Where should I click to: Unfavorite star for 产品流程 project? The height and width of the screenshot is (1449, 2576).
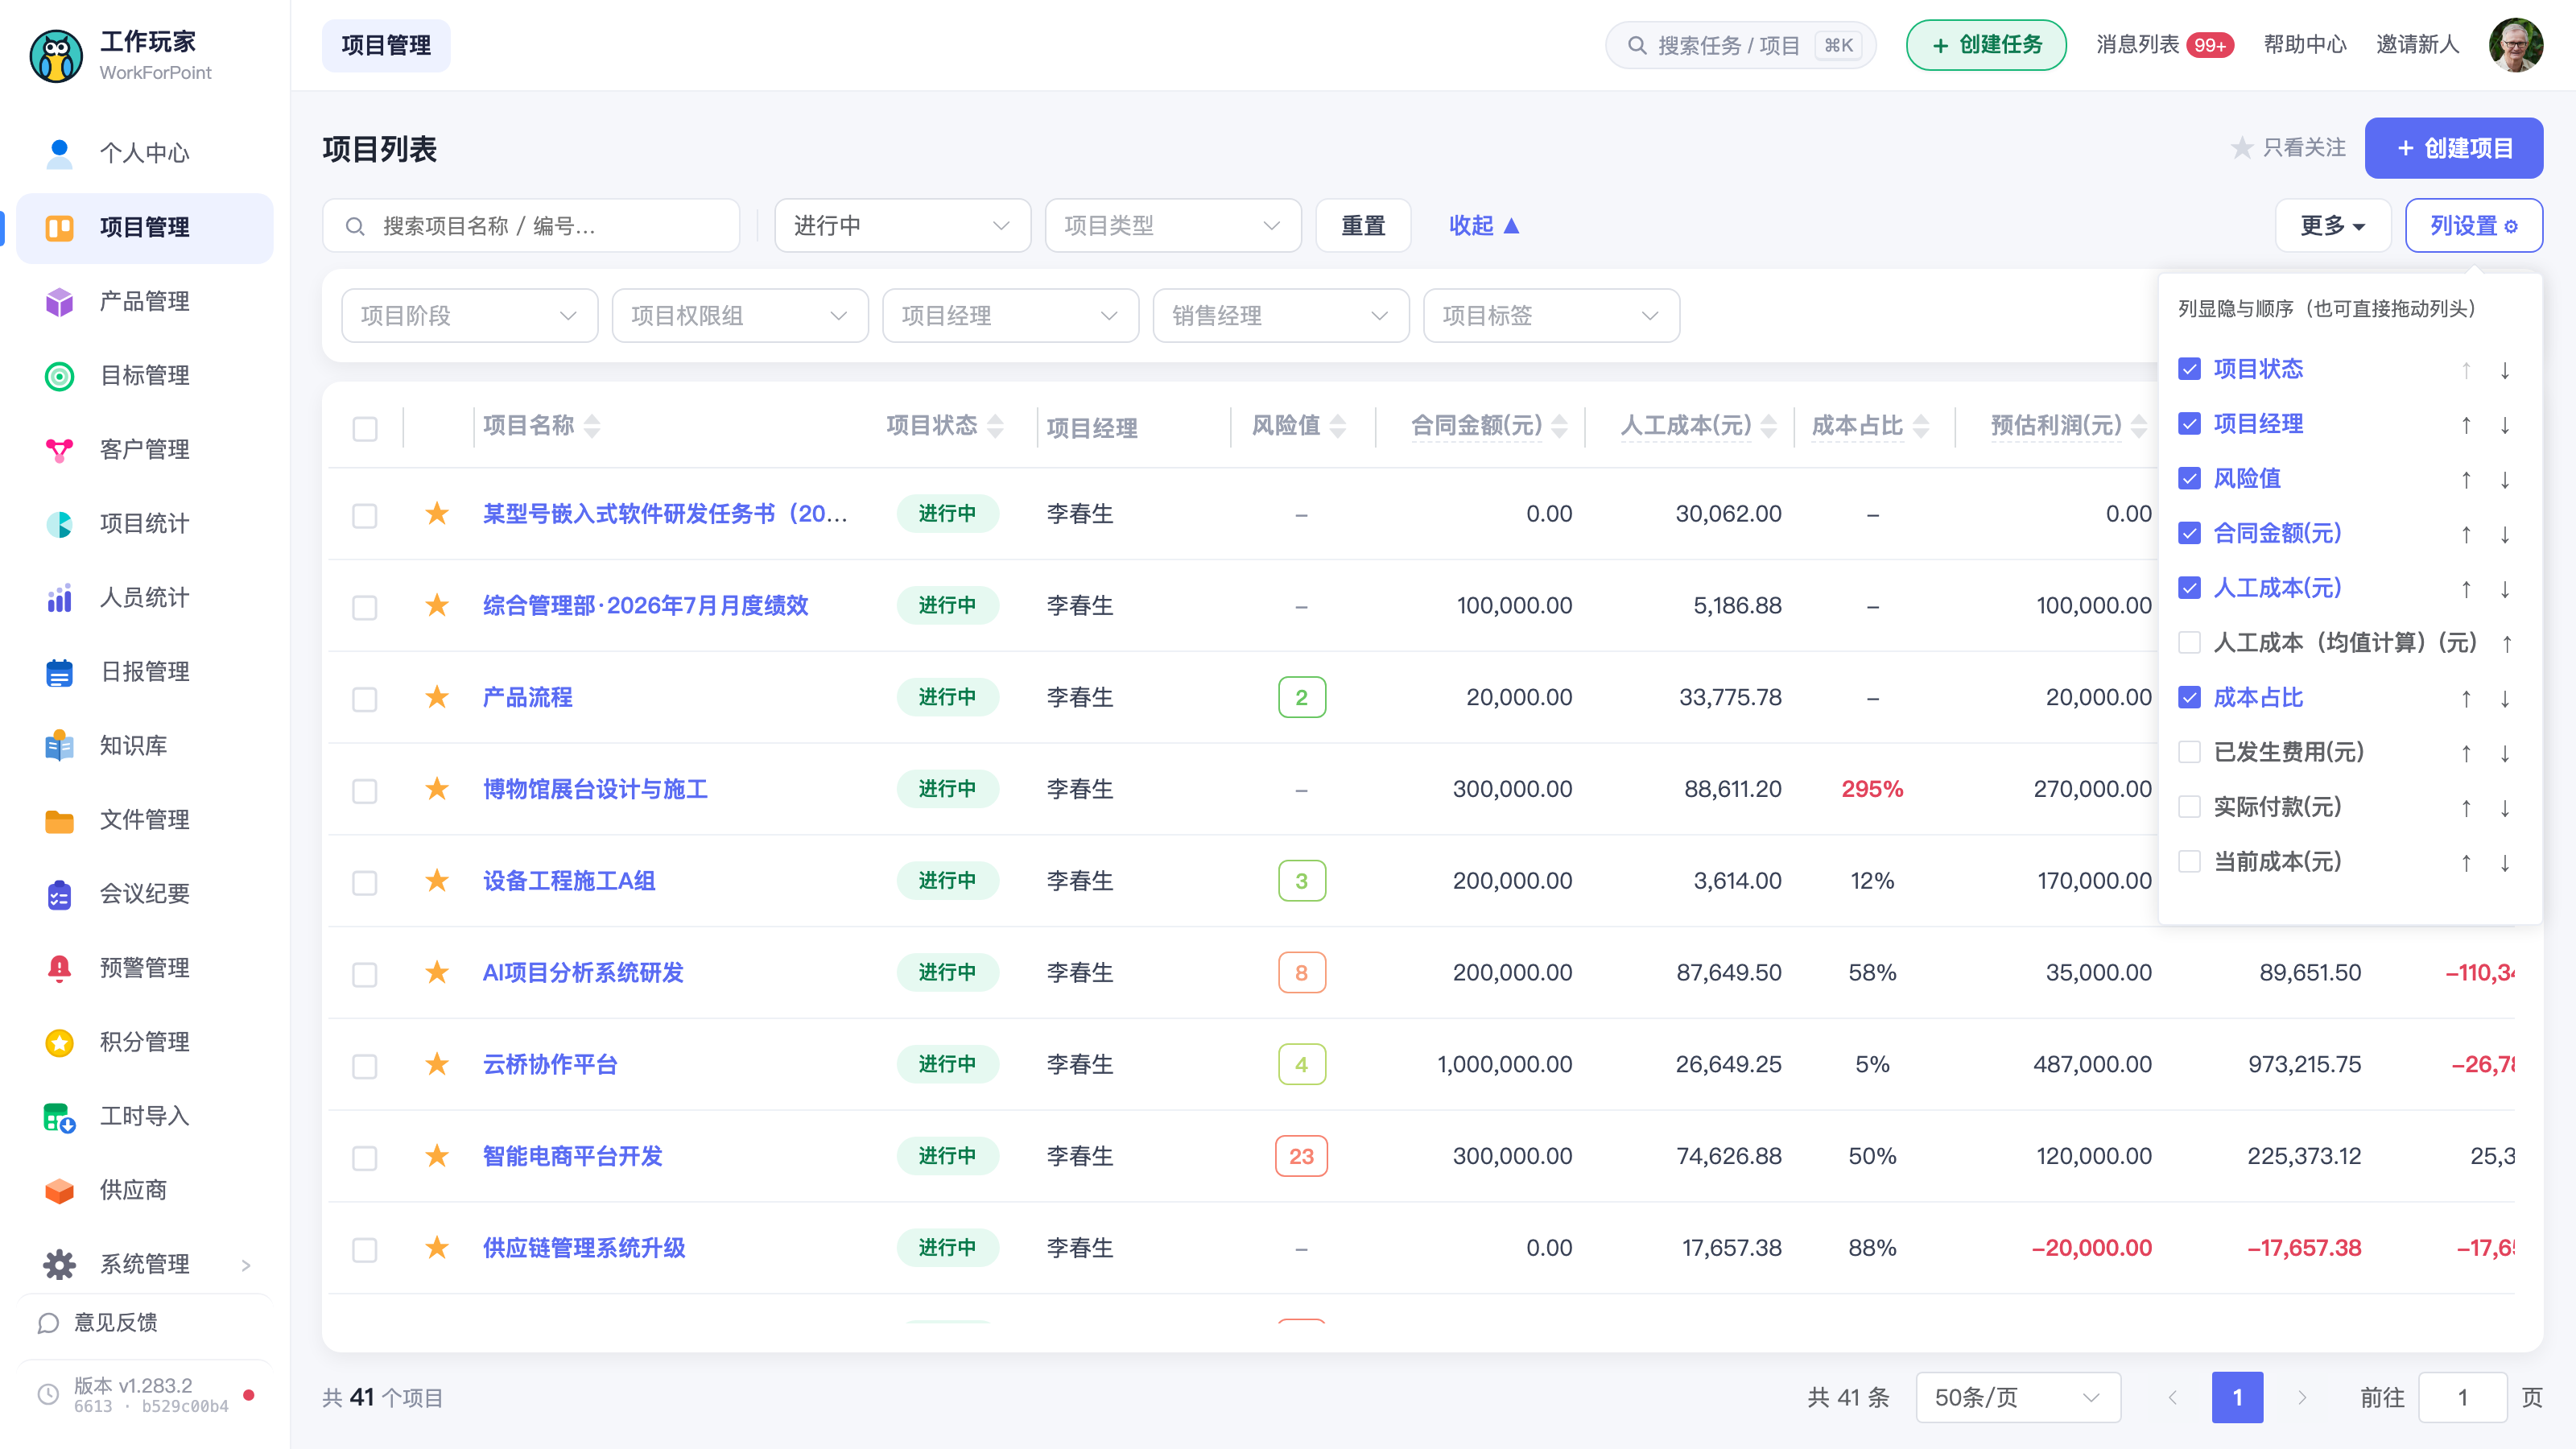[437, 697]
